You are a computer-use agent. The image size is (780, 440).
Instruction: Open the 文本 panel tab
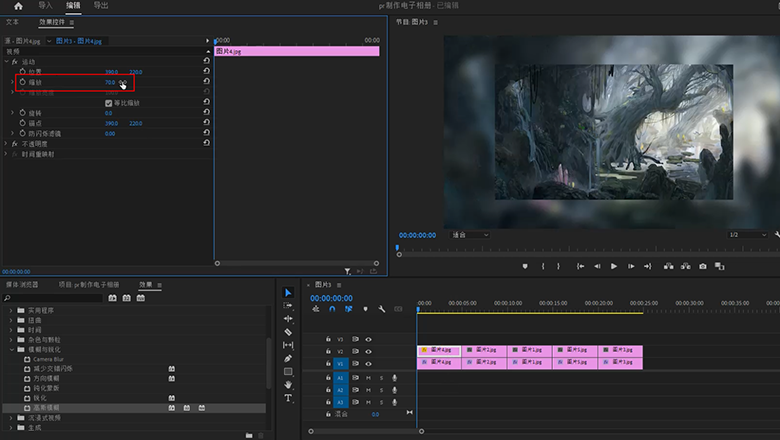[12, 22]
